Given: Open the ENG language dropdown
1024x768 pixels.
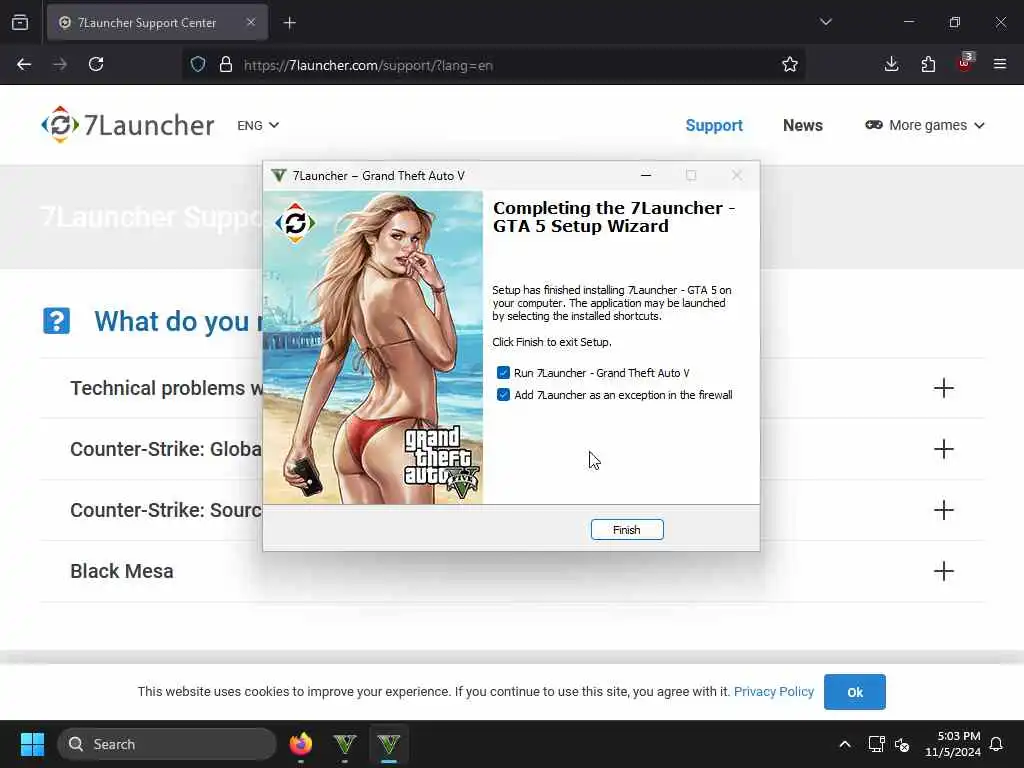Looking at the screenshot, I should [258, 125].
